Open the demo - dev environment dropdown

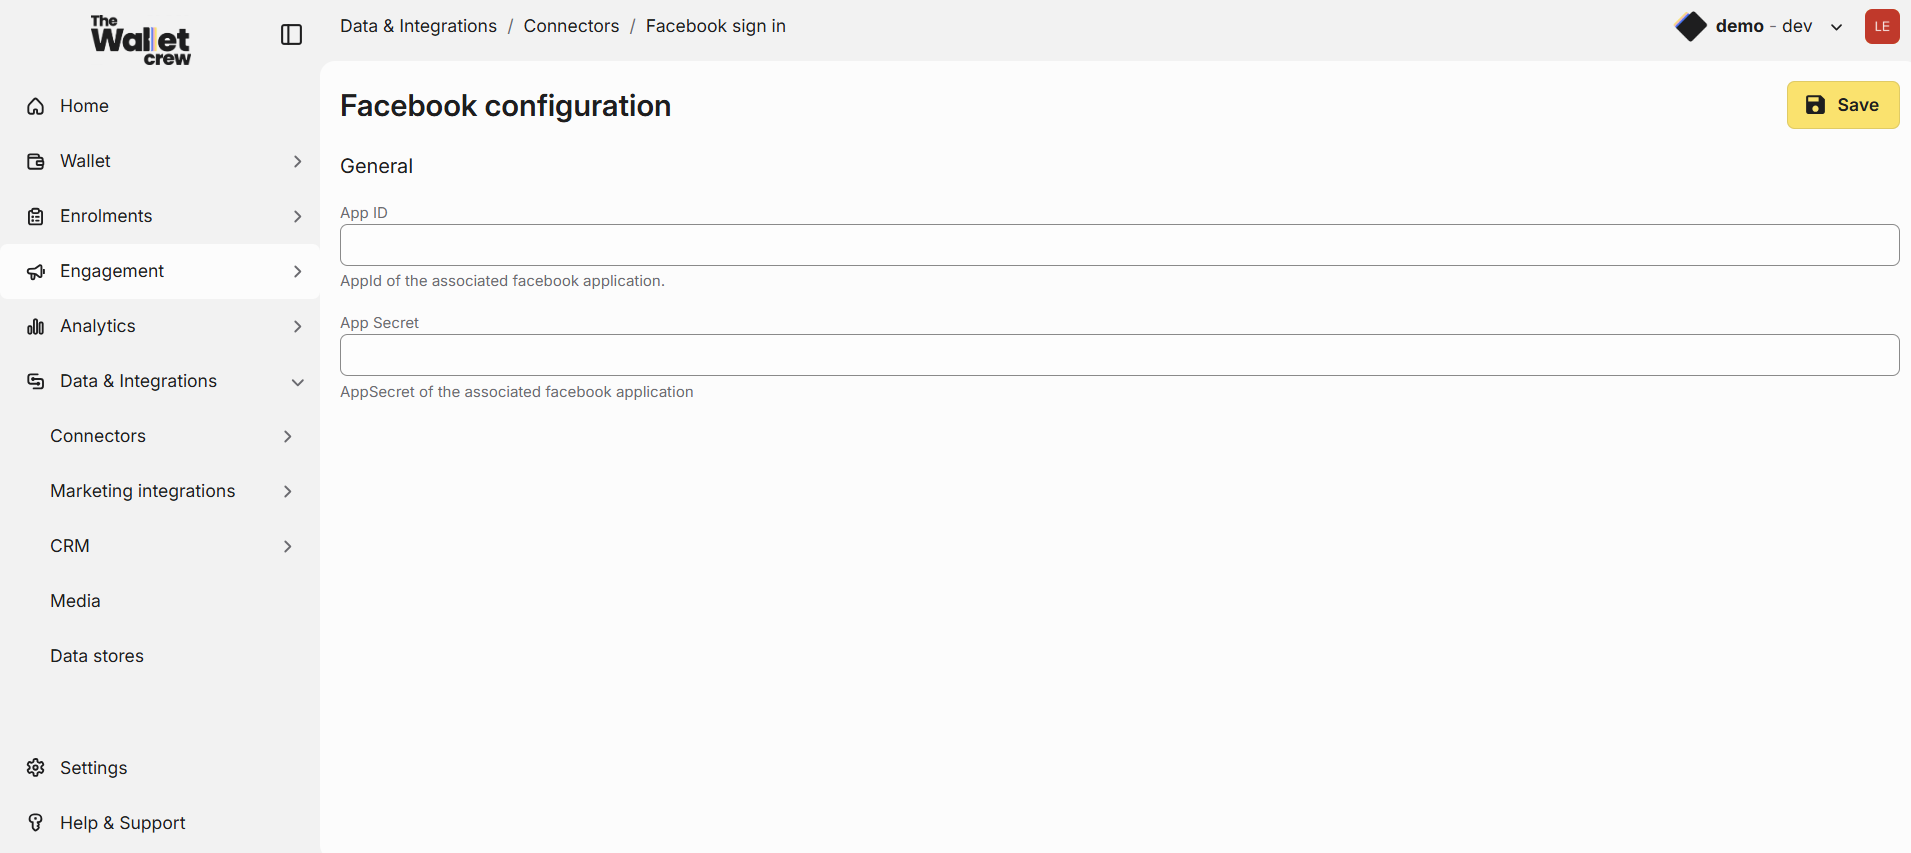1760,27
